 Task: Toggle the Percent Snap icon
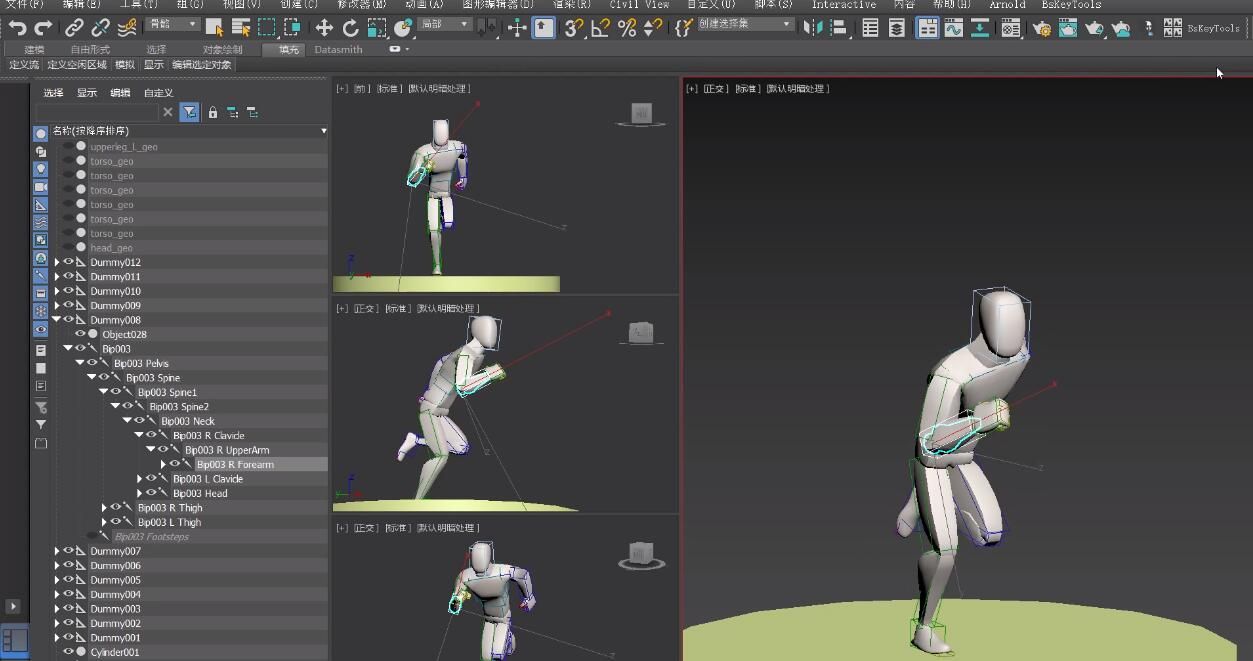tap(626, 28)
